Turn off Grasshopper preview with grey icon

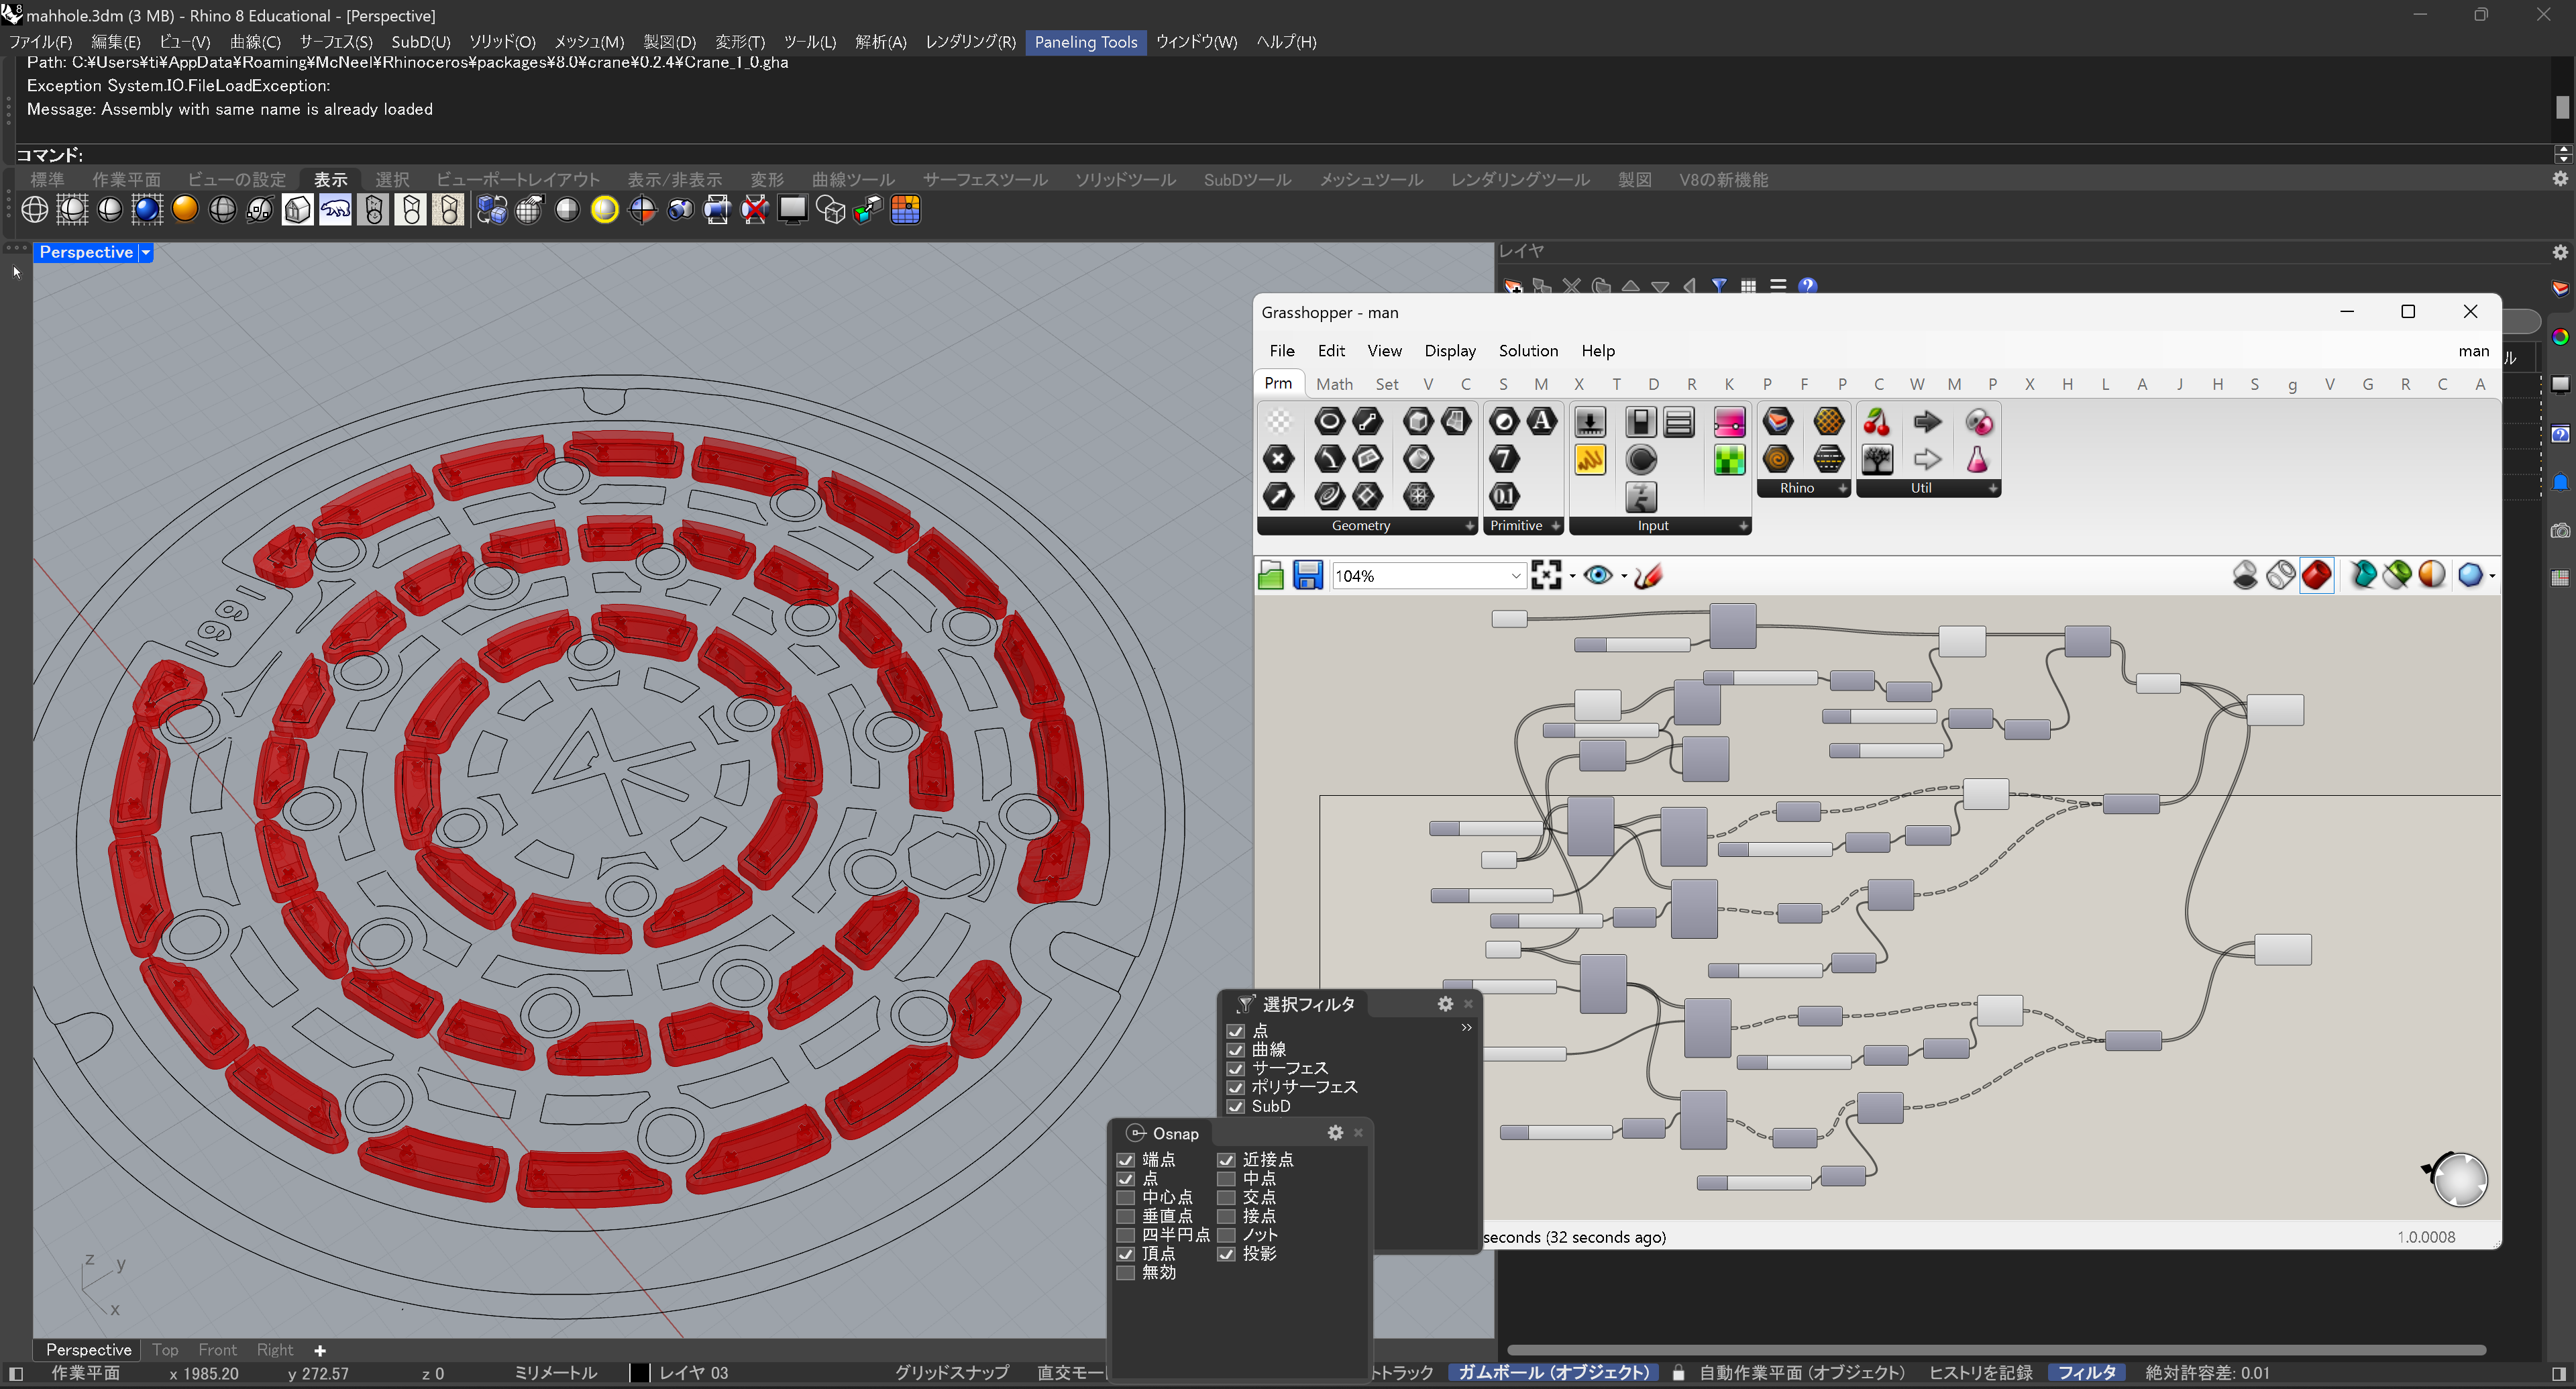pos(2245,575)
